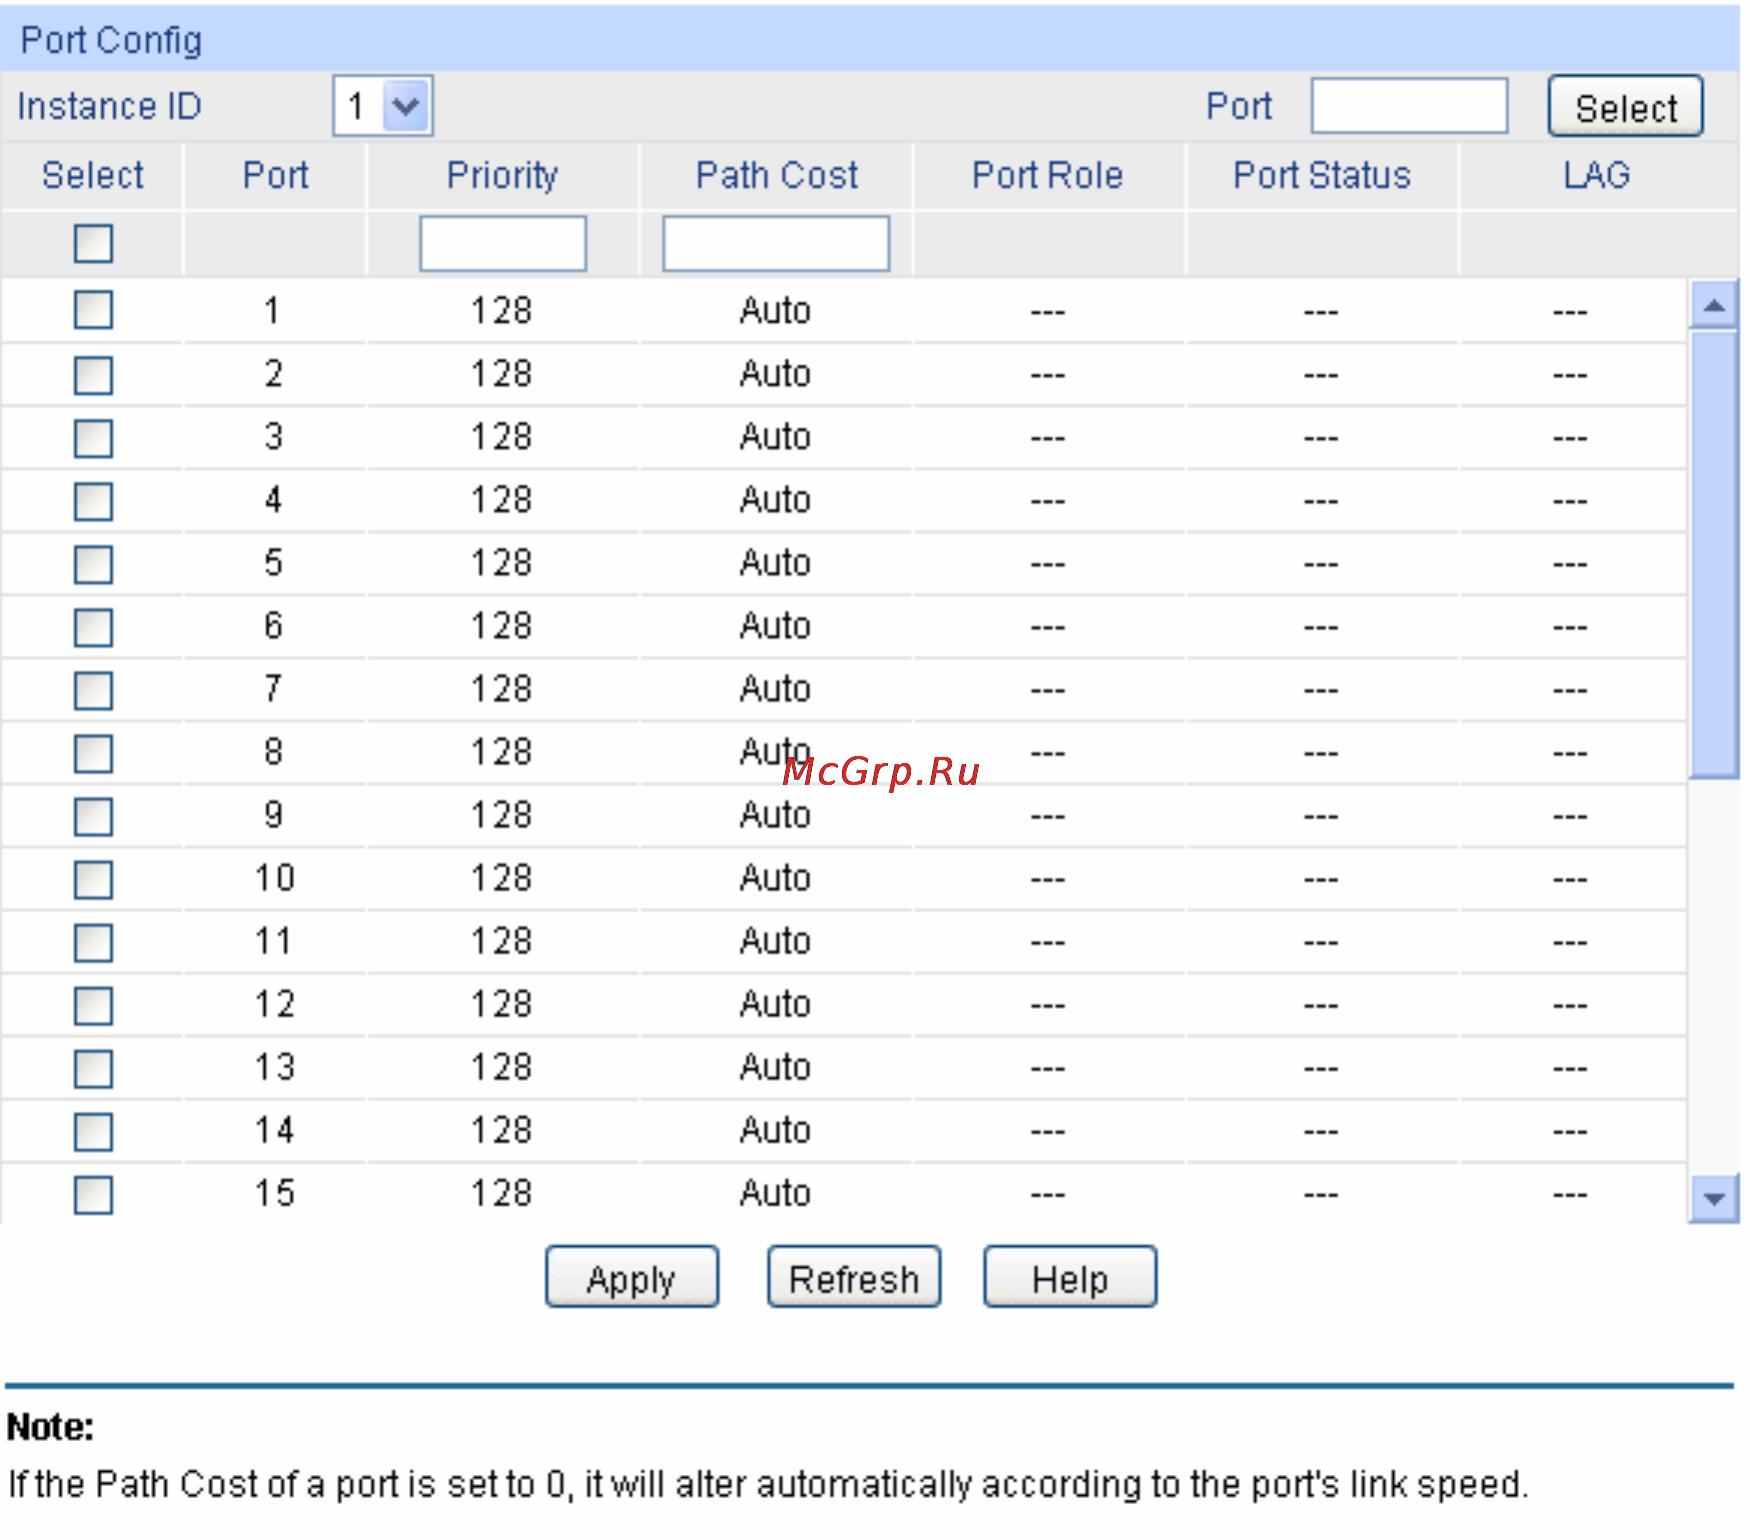The height and width of the screenshot is (1540, 1750).
Task: Click Auto path cost in port 12 row
Action: (775, 1003)
